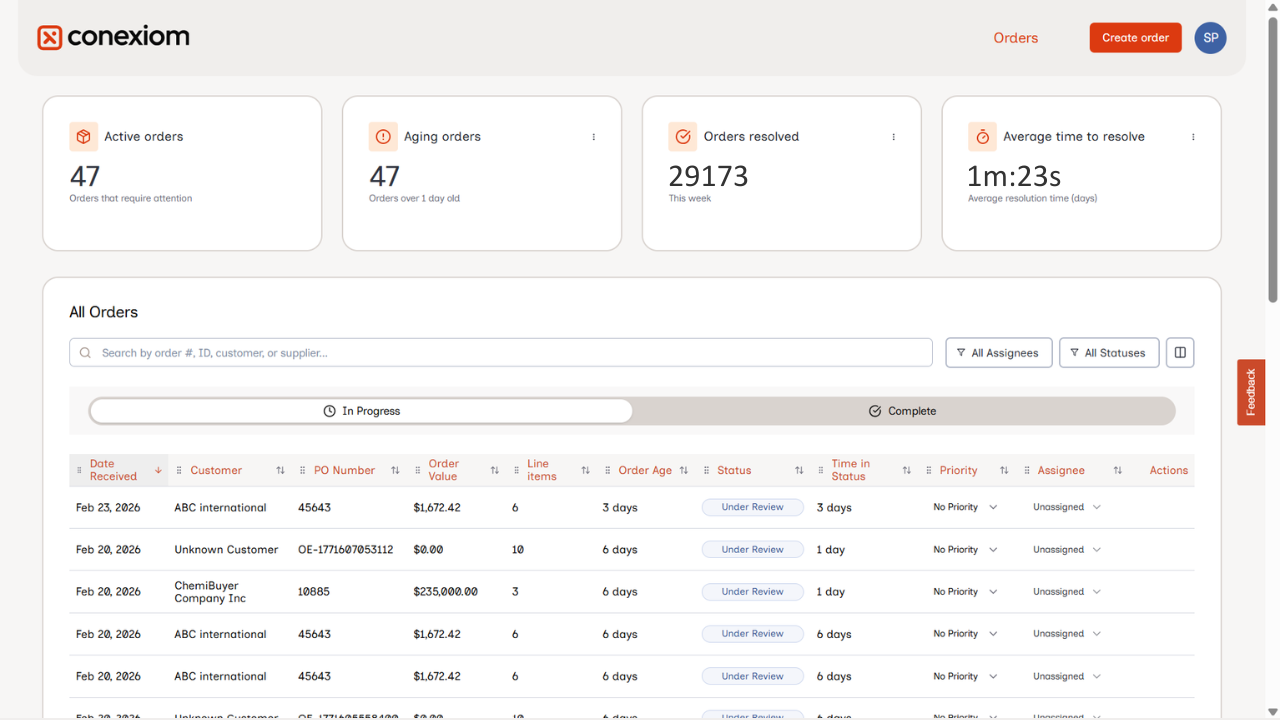
Task: Go to Orders in top navigation
Action: [x=1015, y=38]
